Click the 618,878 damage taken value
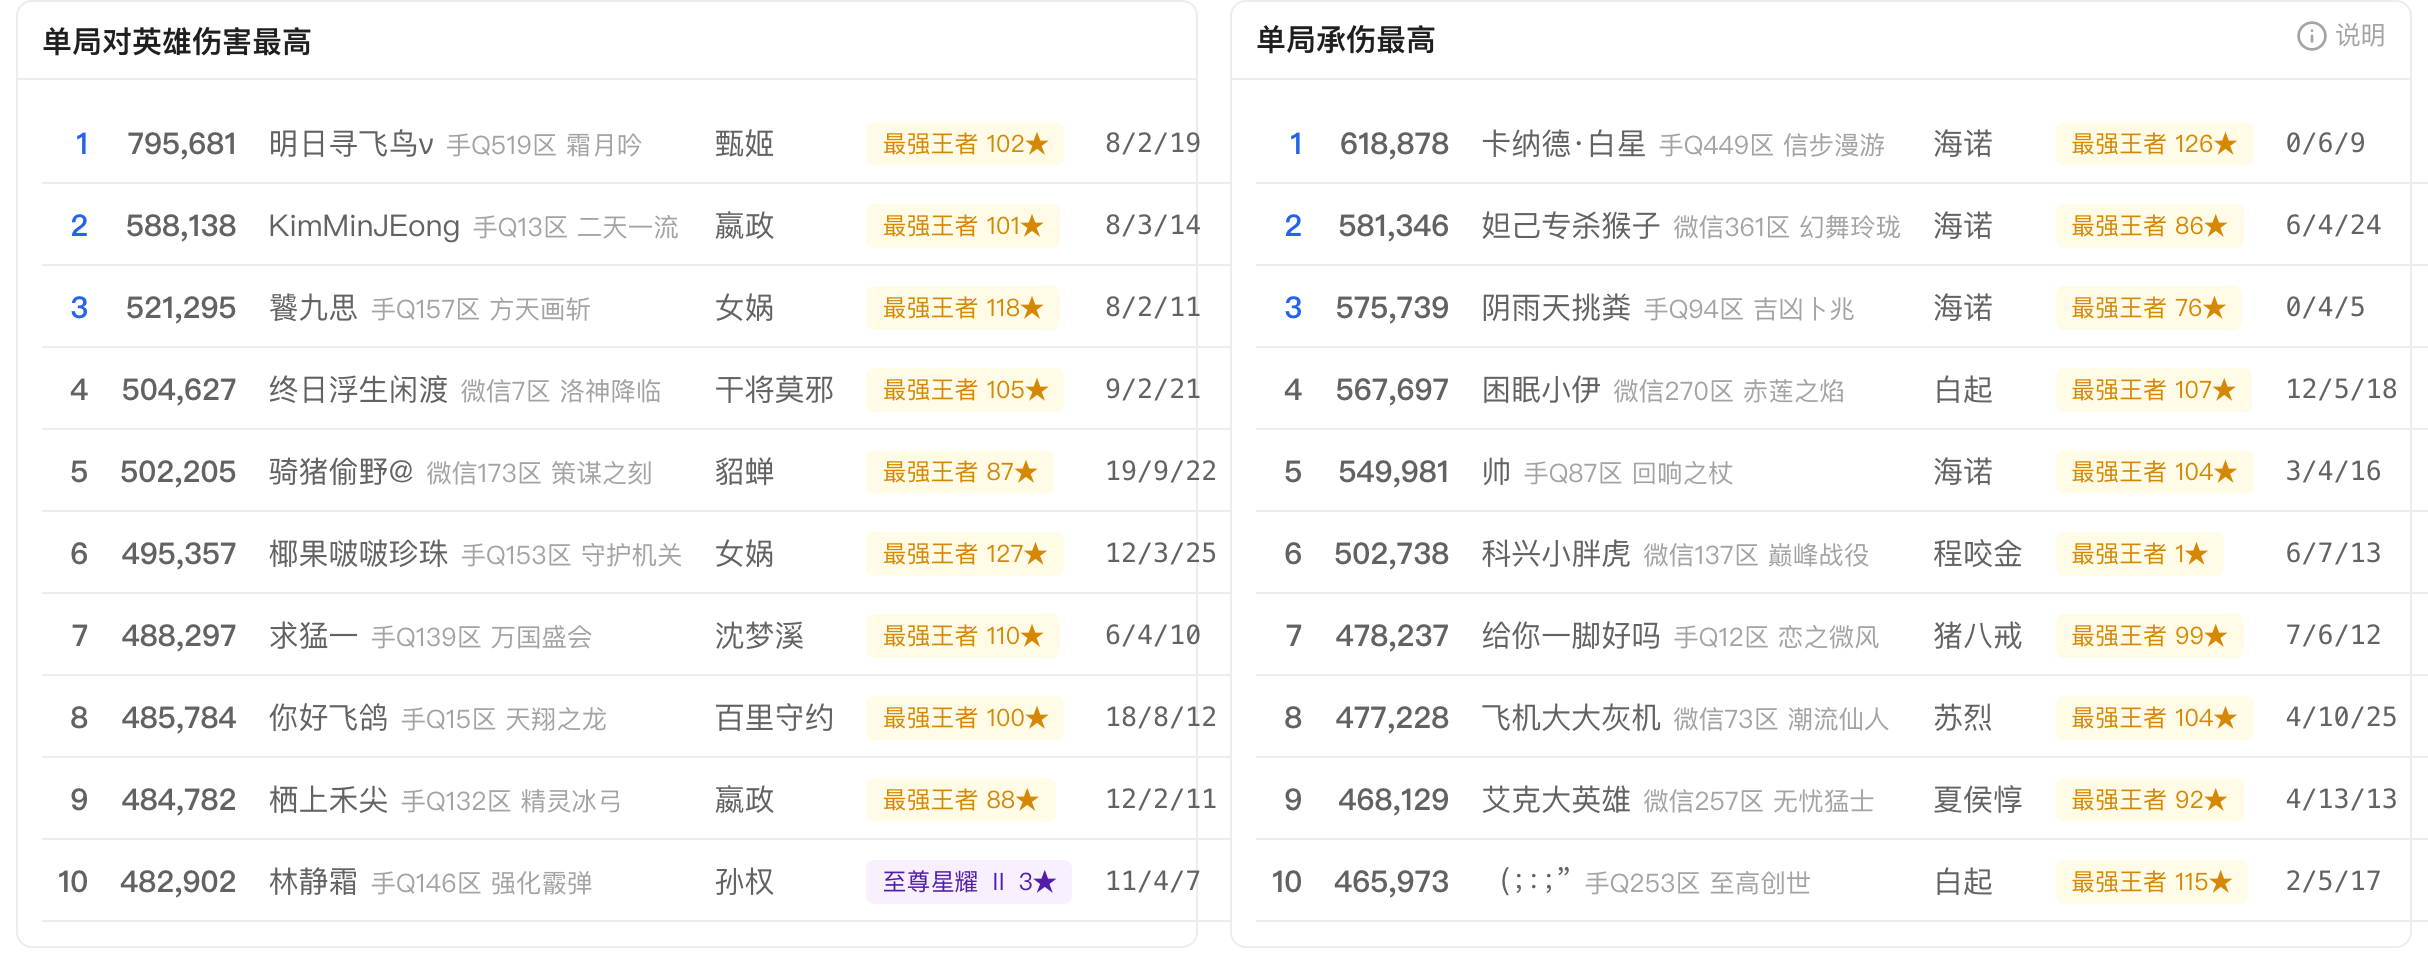The height and width of the screenshot is (980, 2428). click(1394, 144)
